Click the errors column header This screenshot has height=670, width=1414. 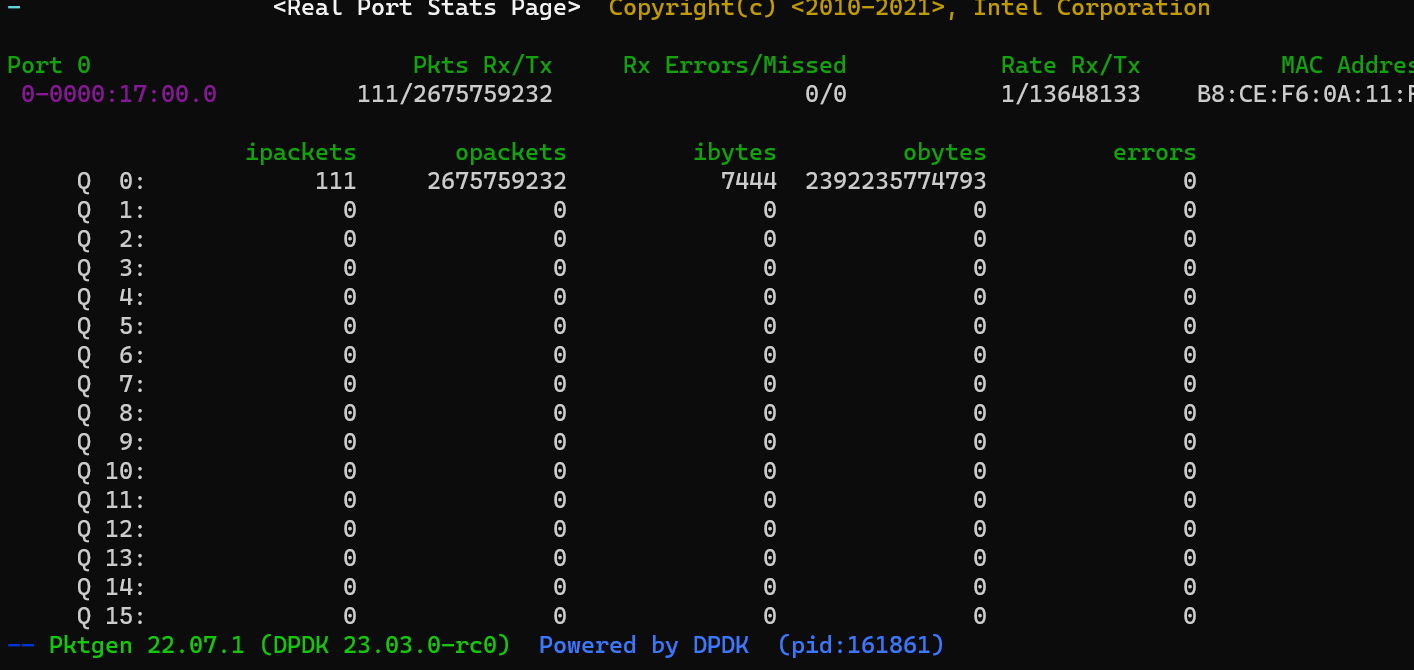coord(1154,152)
